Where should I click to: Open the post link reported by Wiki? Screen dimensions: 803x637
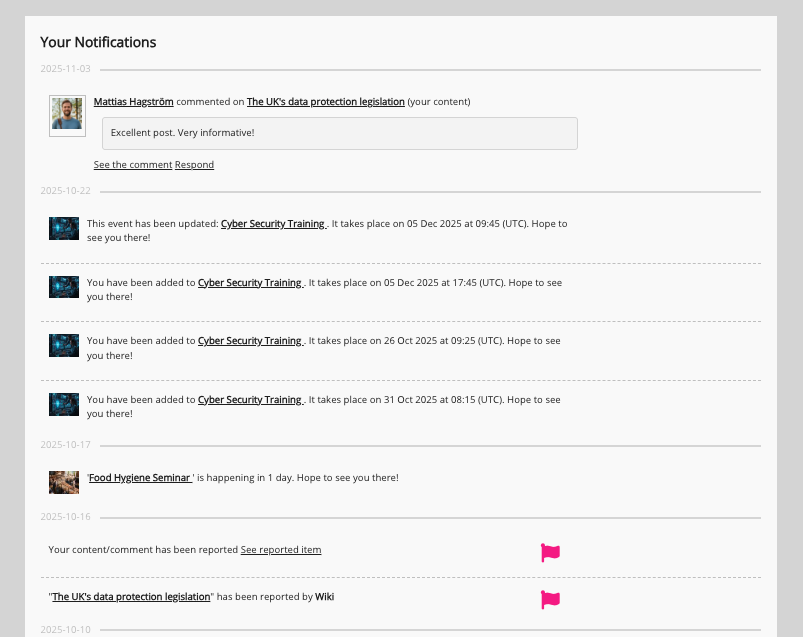[131, 597]
